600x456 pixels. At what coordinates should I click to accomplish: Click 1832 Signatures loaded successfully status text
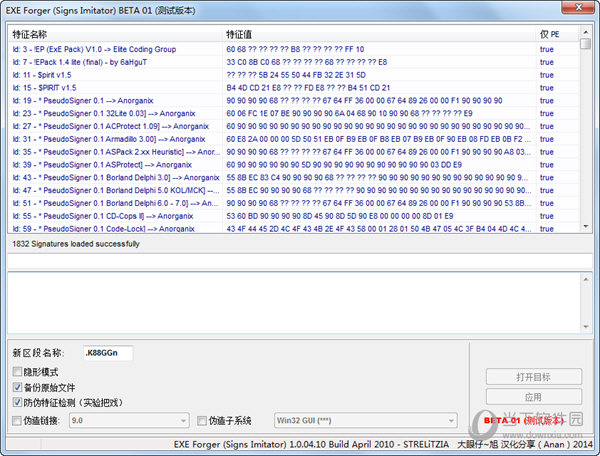click(76, 244)
